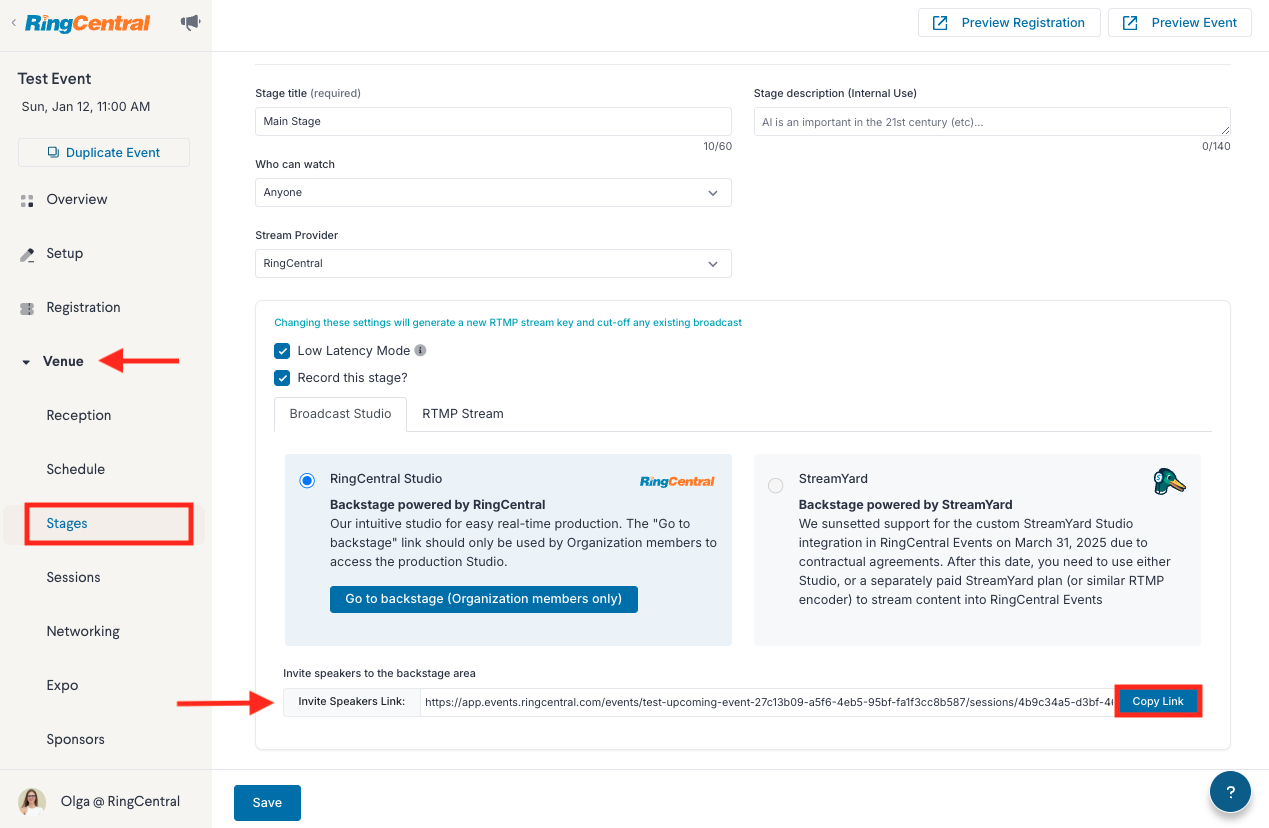Click Duplicate Event button
Image resolution: width=1269 pixels, height=828 pixels.
(104, 152)
